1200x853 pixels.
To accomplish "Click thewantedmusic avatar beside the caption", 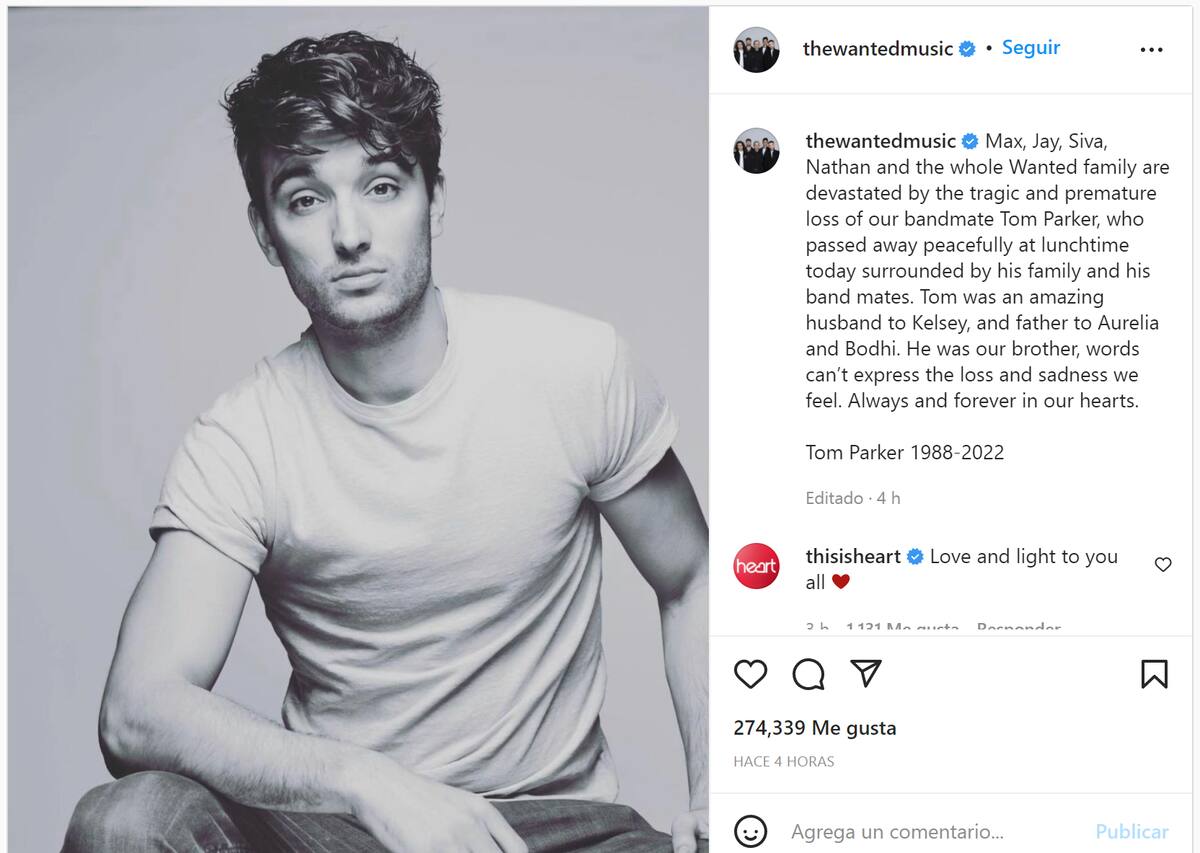I will click(x=756, y=151).
